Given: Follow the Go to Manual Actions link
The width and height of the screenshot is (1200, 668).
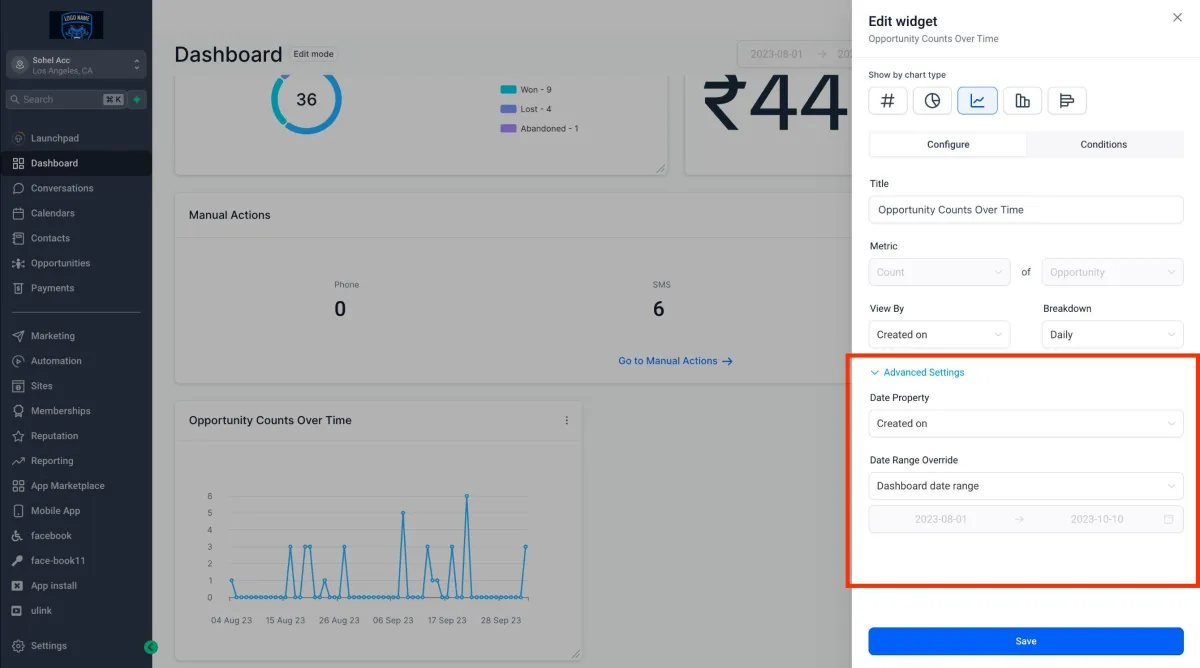Looking at the screenshot, I should pos(676,361).
